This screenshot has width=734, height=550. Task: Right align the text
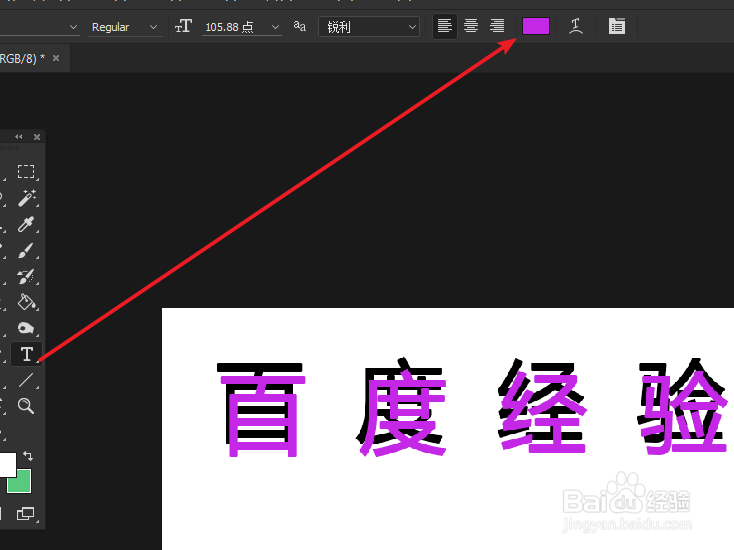coord(497,26)
